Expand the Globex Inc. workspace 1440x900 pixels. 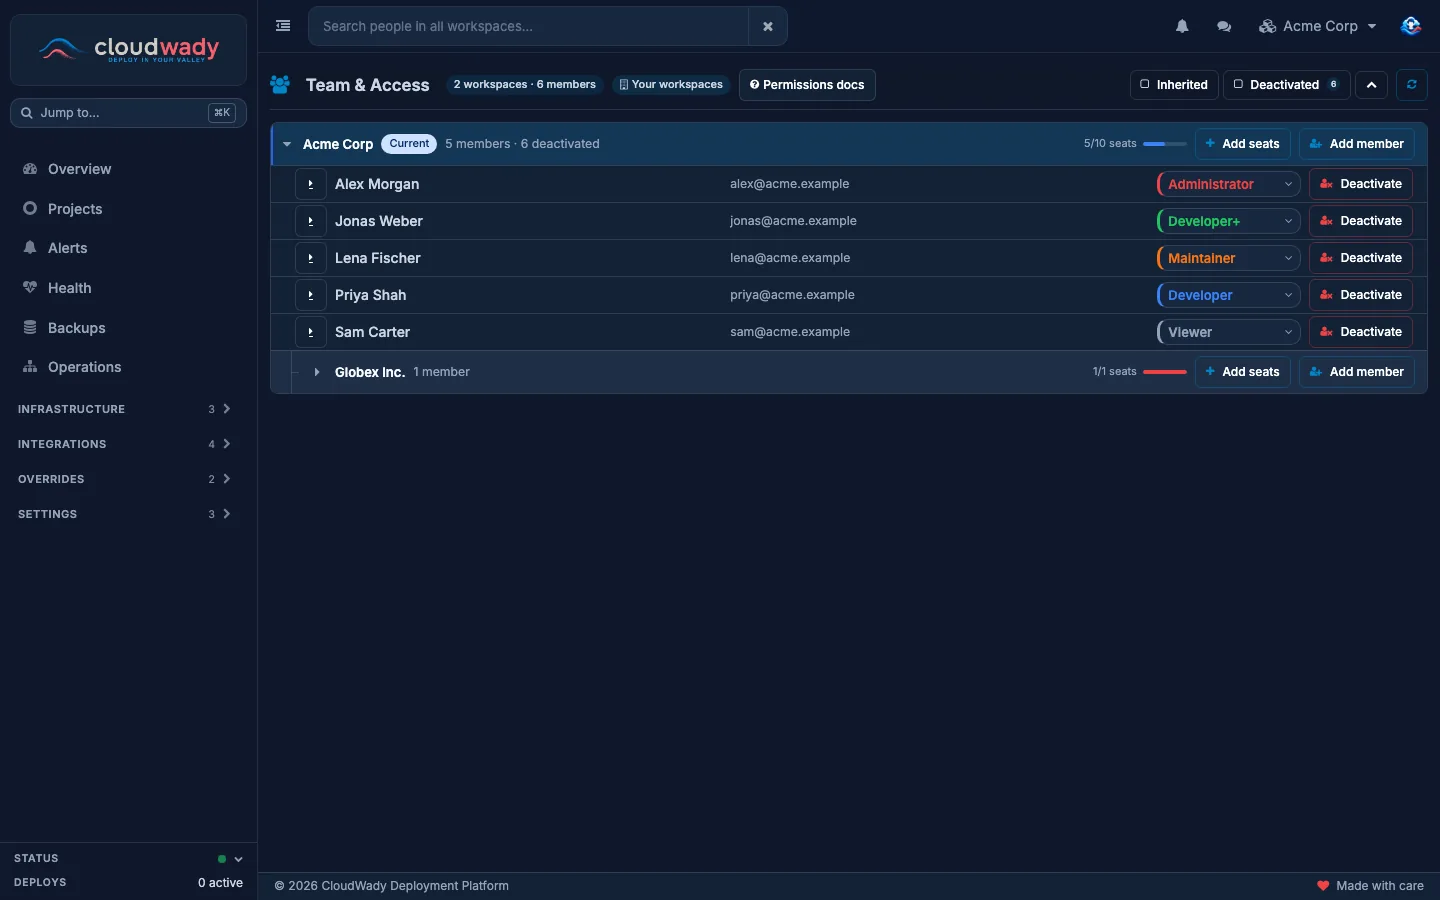pyautogui.click(x=317, y=372)
